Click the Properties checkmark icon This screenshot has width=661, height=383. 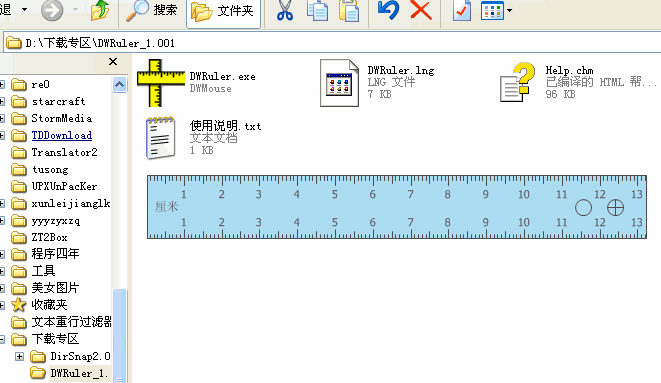[462, 10]
